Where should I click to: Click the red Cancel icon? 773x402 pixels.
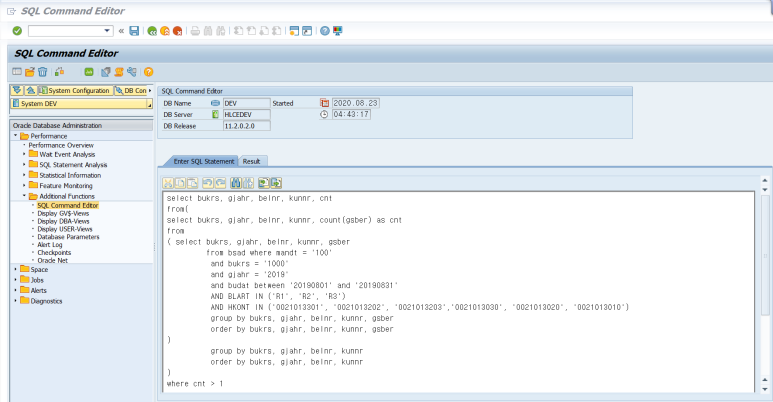pos(177,31)
